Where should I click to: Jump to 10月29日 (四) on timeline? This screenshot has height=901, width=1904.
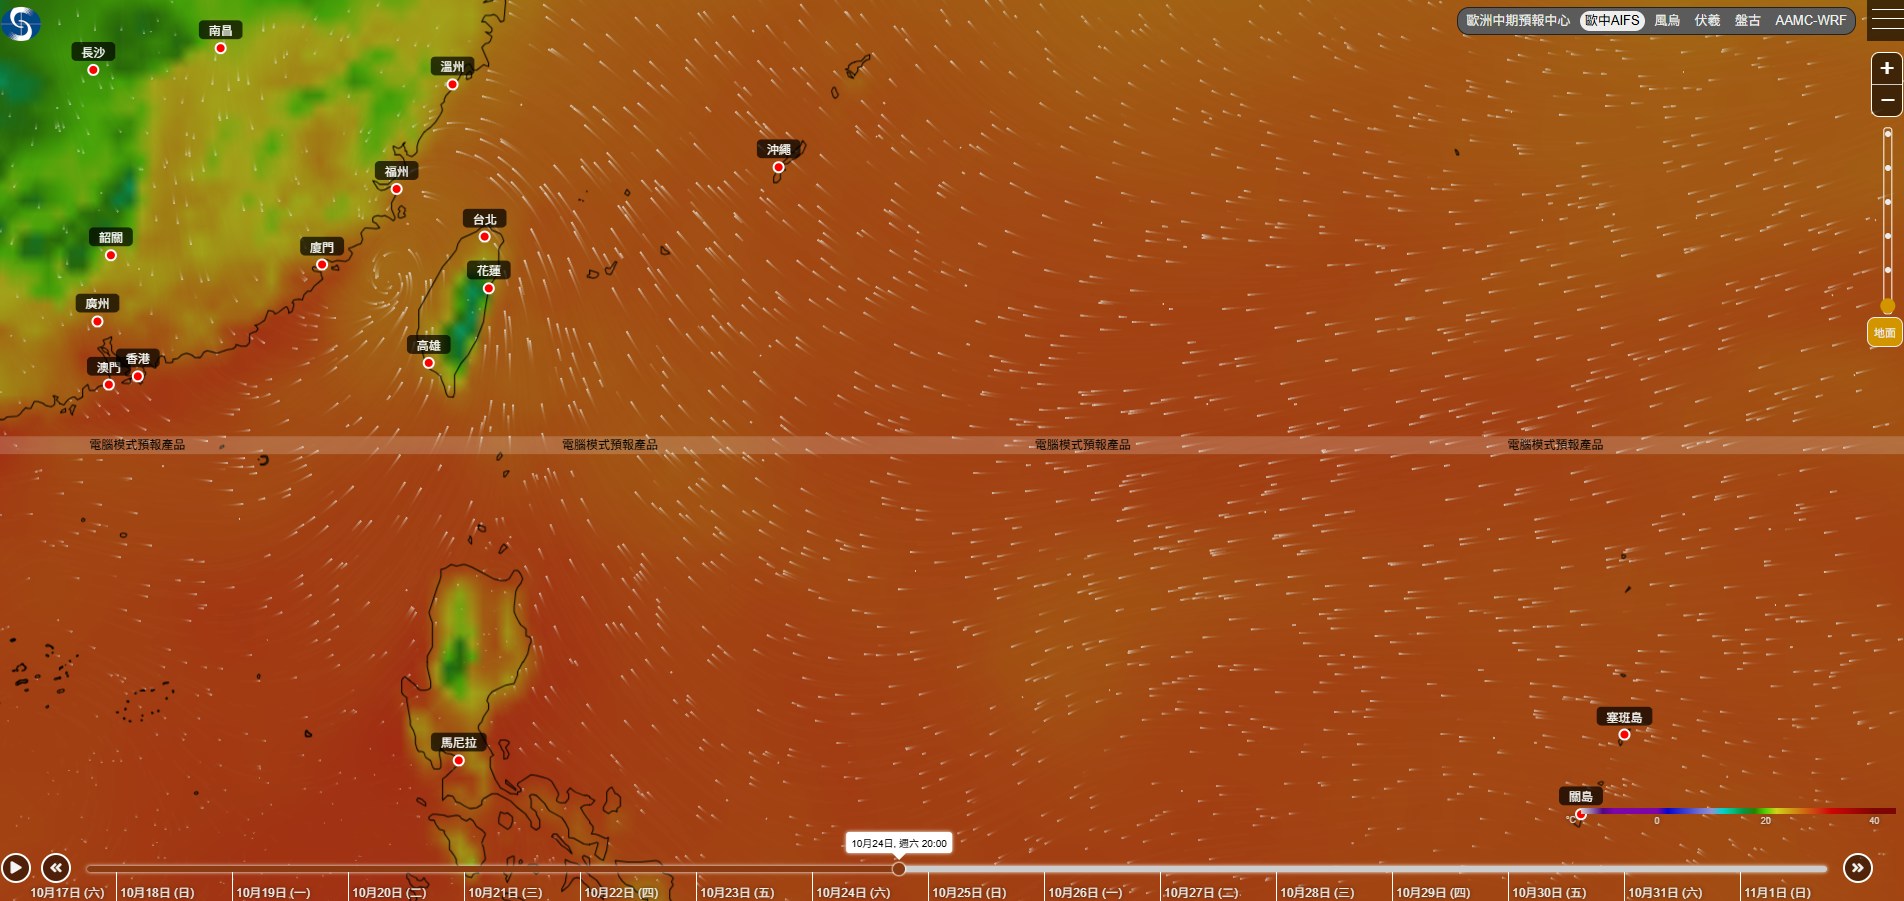pyautogui.click(x=1433, y=892)
